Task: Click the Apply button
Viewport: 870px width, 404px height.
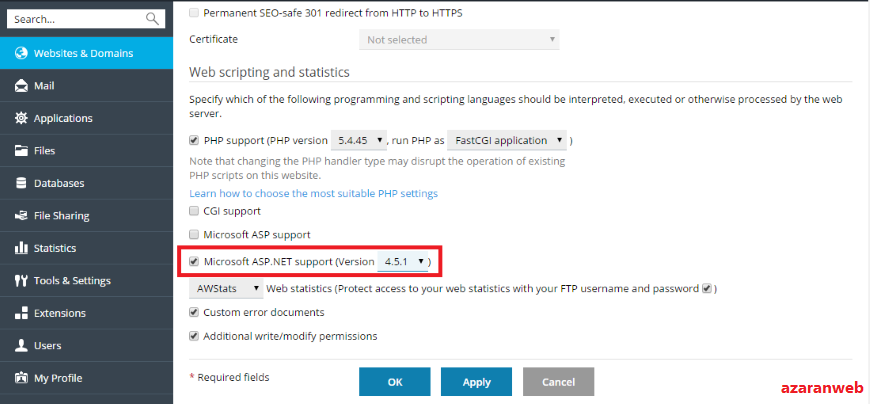Action: point(477,382)
